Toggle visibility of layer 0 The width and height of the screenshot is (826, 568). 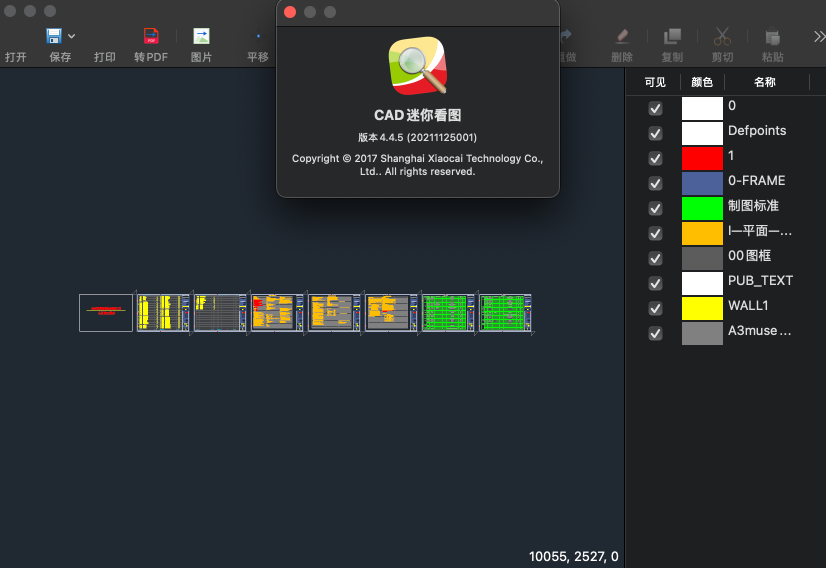coord(655,109)
